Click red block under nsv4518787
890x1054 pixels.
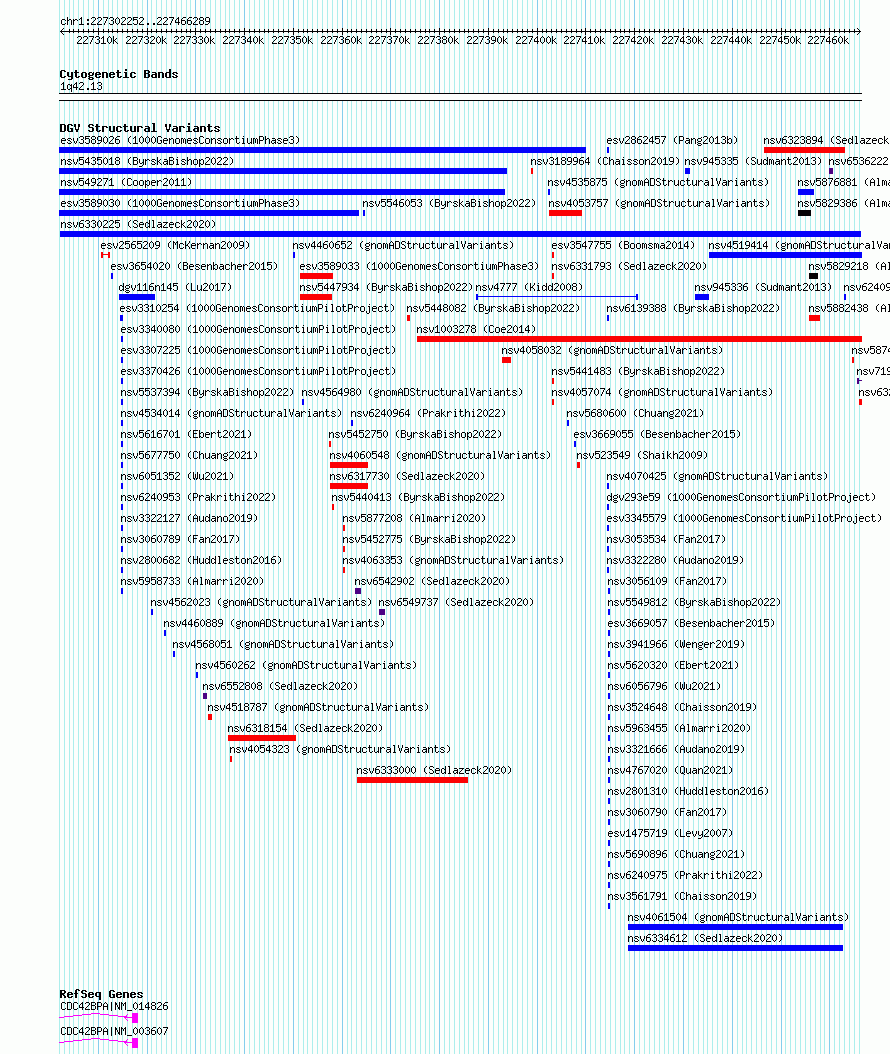tap(210, 717)
